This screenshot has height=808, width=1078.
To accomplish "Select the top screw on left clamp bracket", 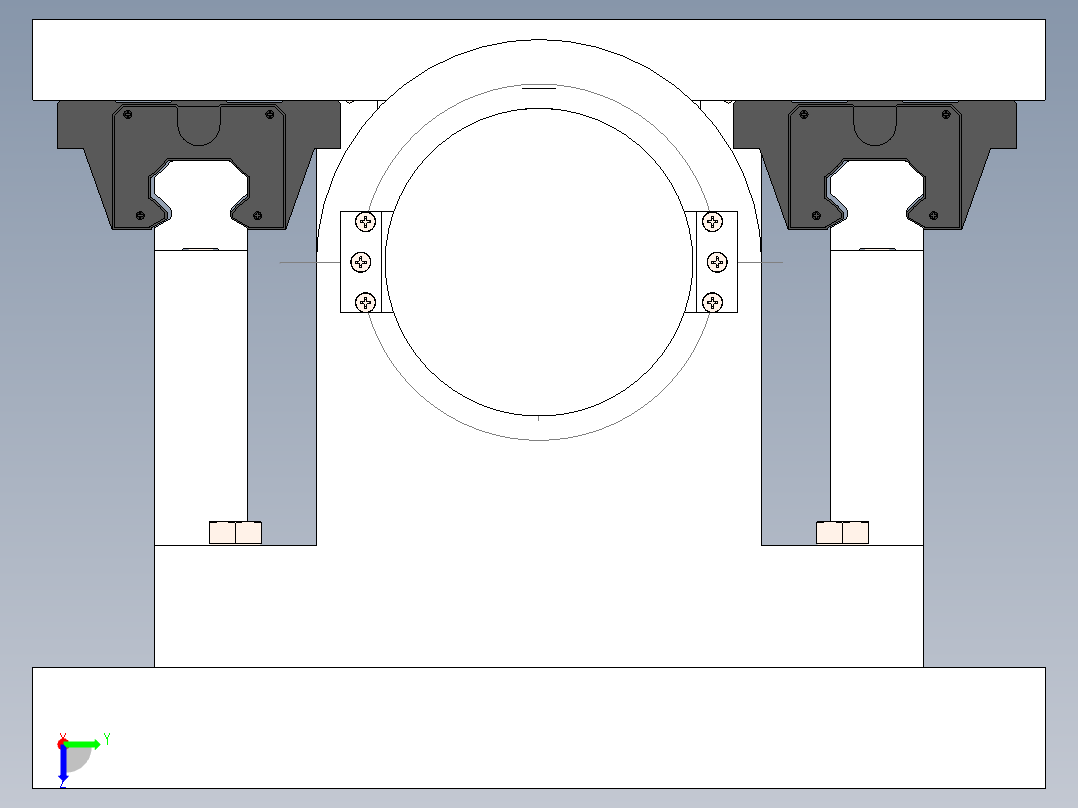I will point(365,221).
